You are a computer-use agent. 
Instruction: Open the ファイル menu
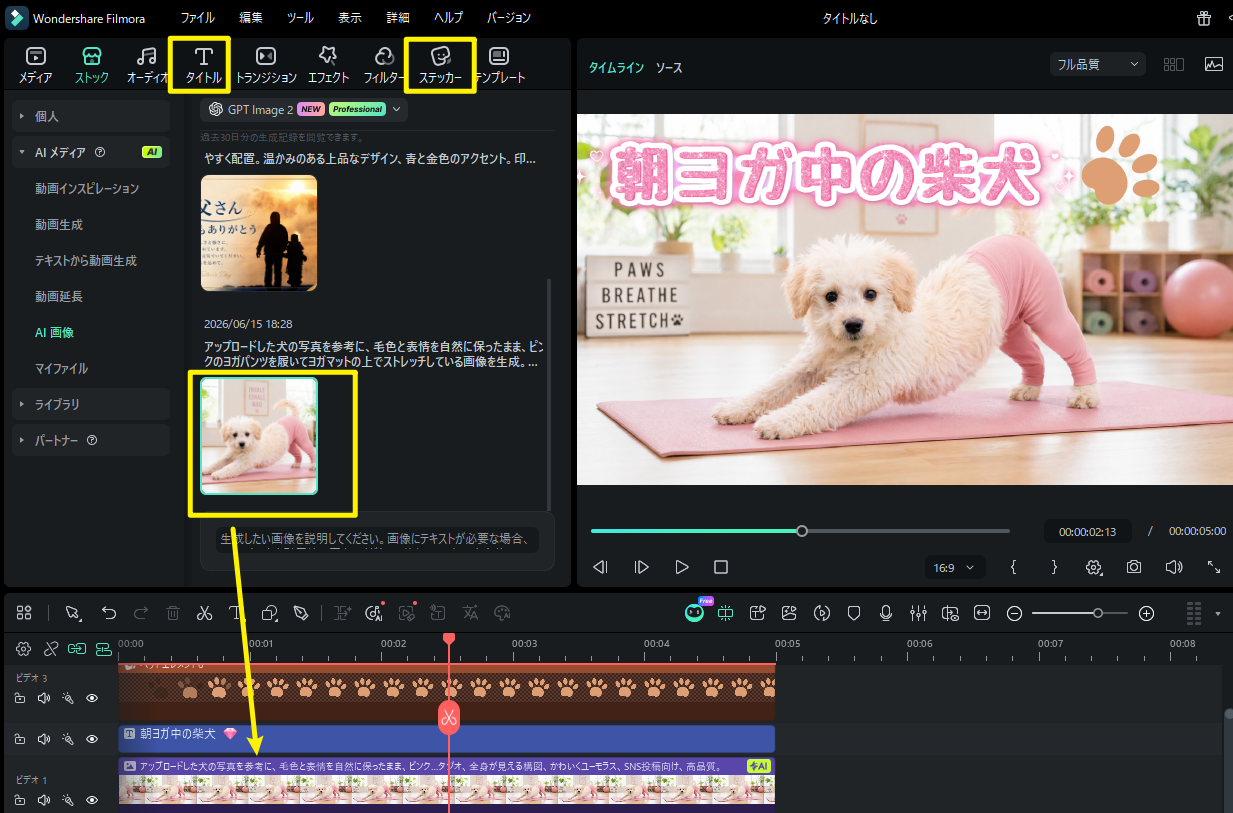[198, 18]
